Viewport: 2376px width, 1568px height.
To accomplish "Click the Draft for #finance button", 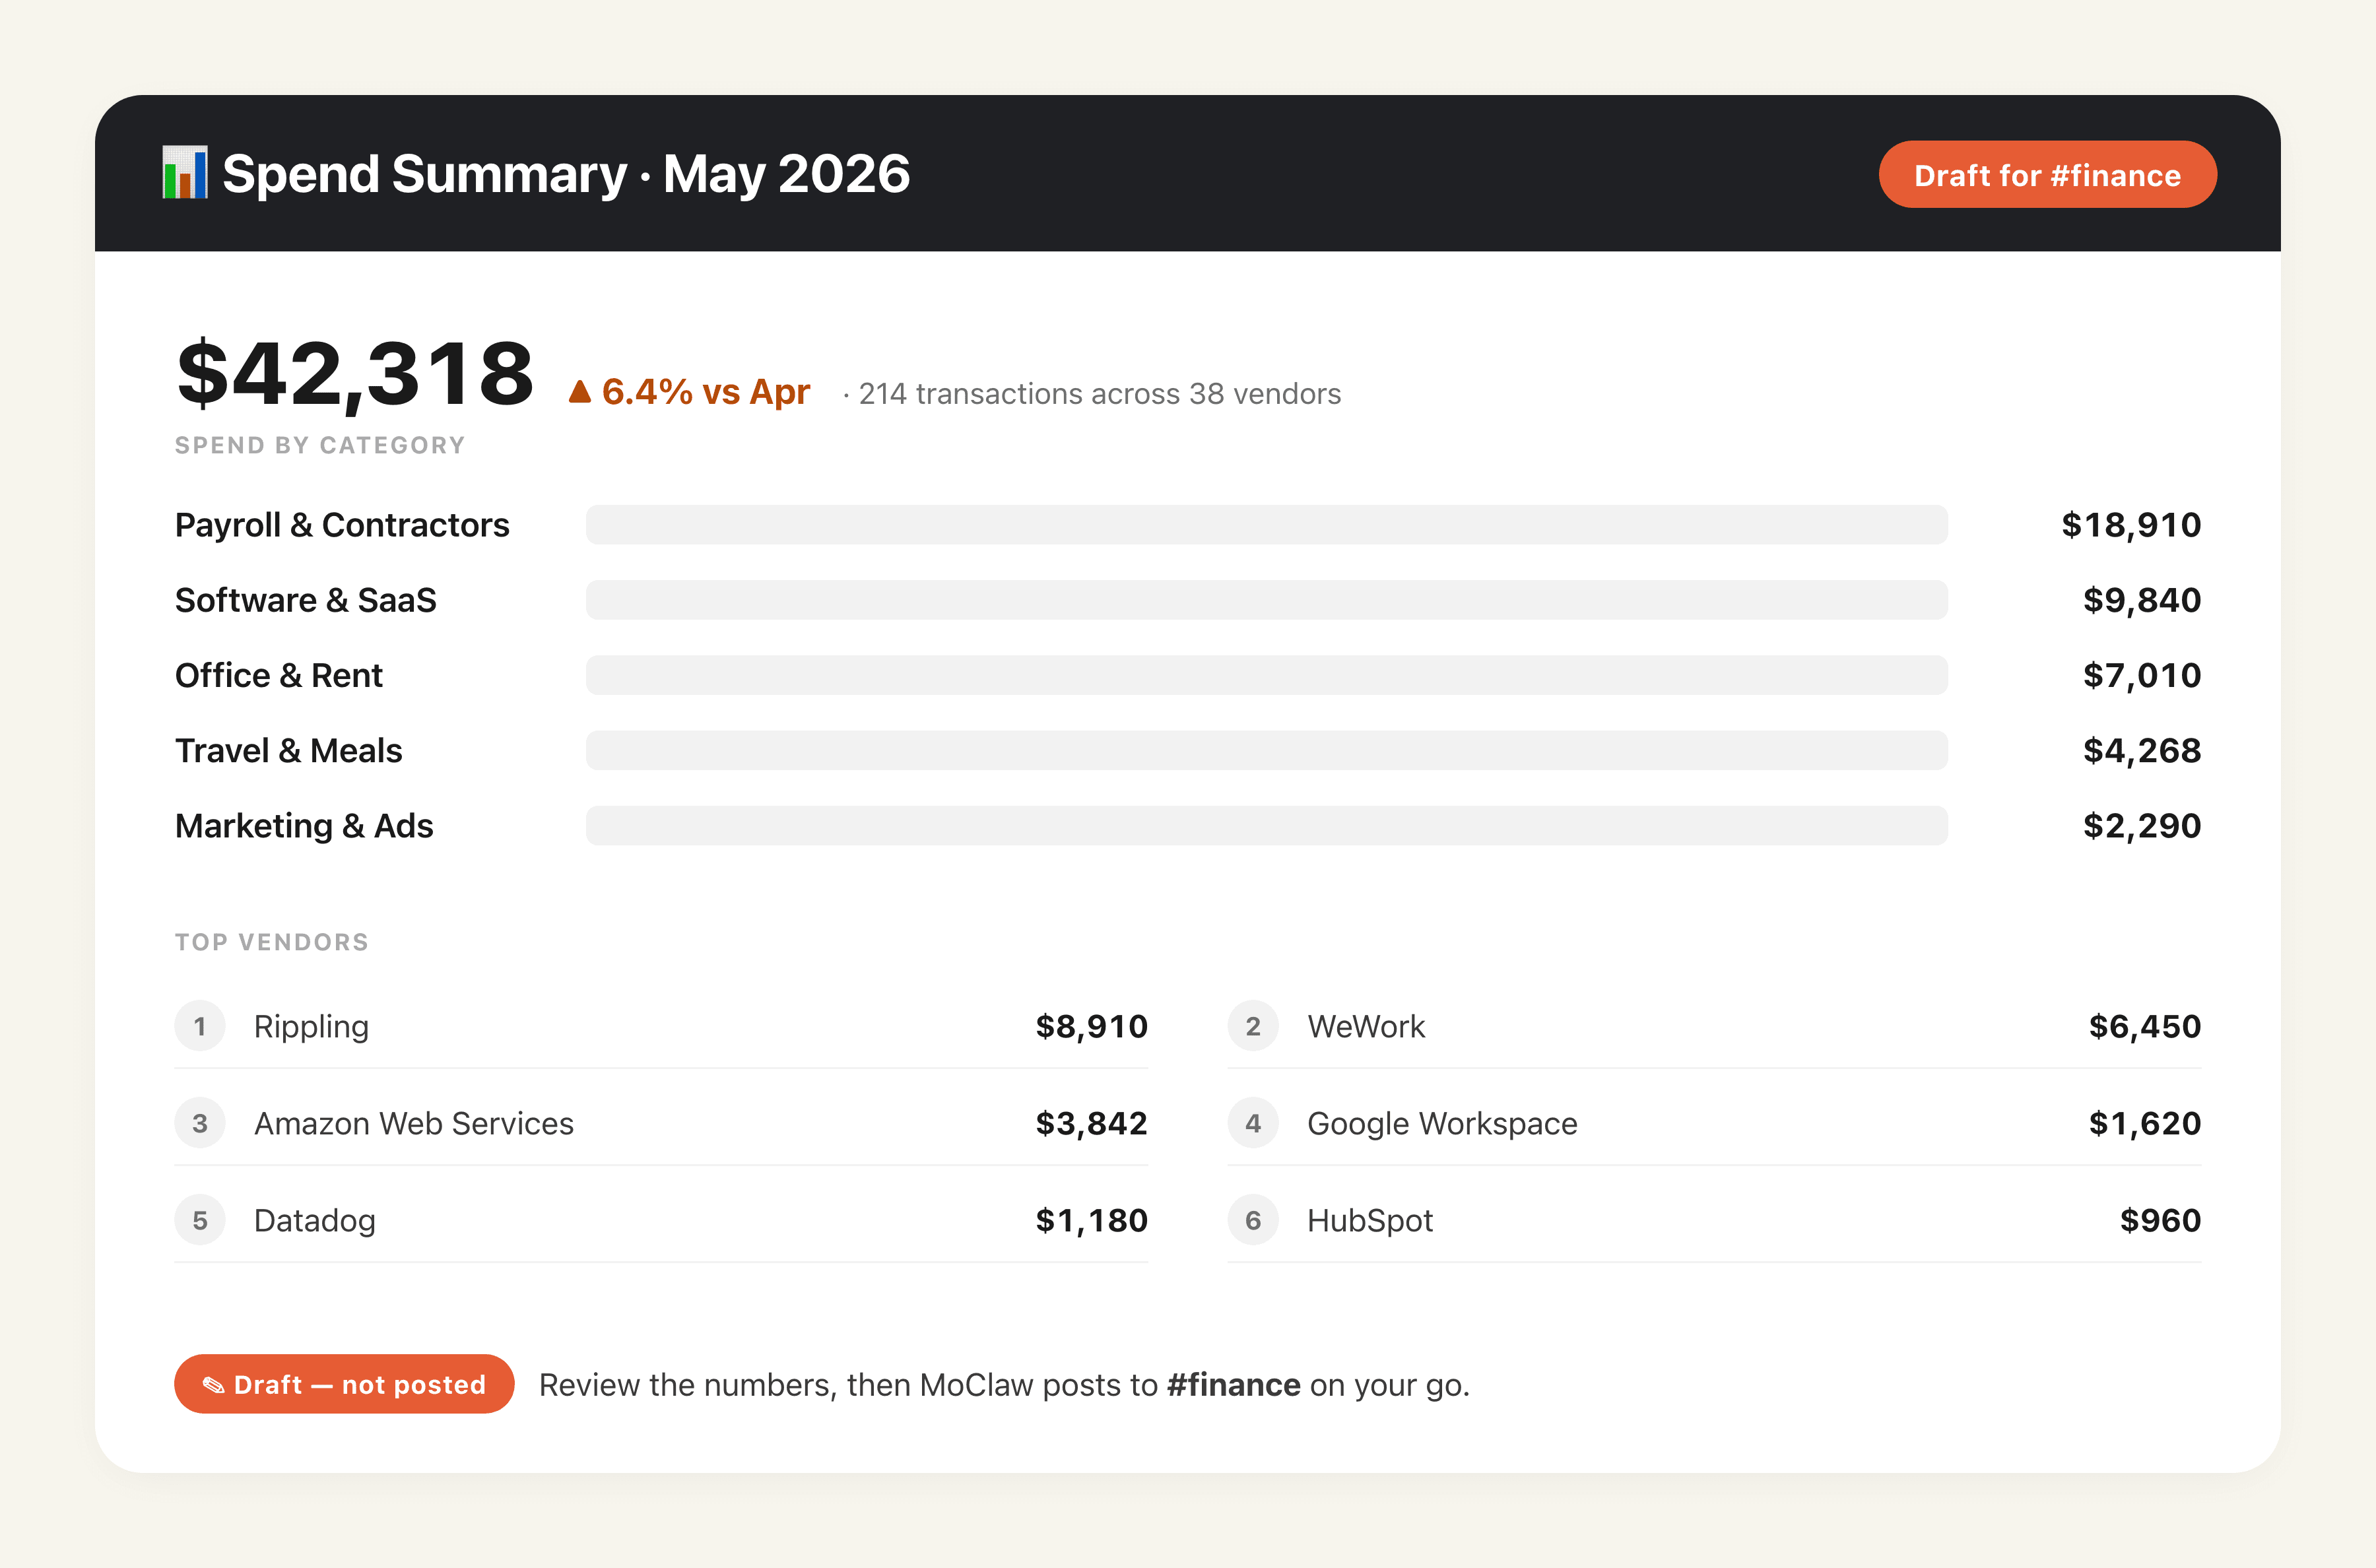I will [2047, 175].
